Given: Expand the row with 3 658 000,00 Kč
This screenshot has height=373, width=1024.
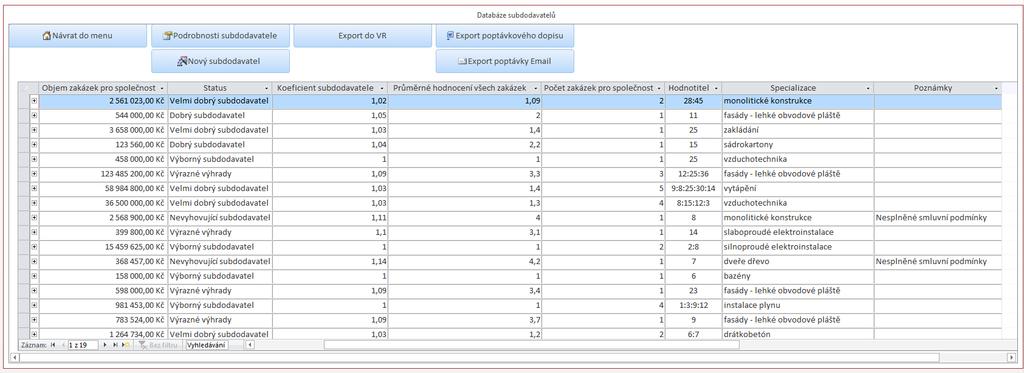Looking at the screenshot, I should pyautogui.click(x=34, y=130).
